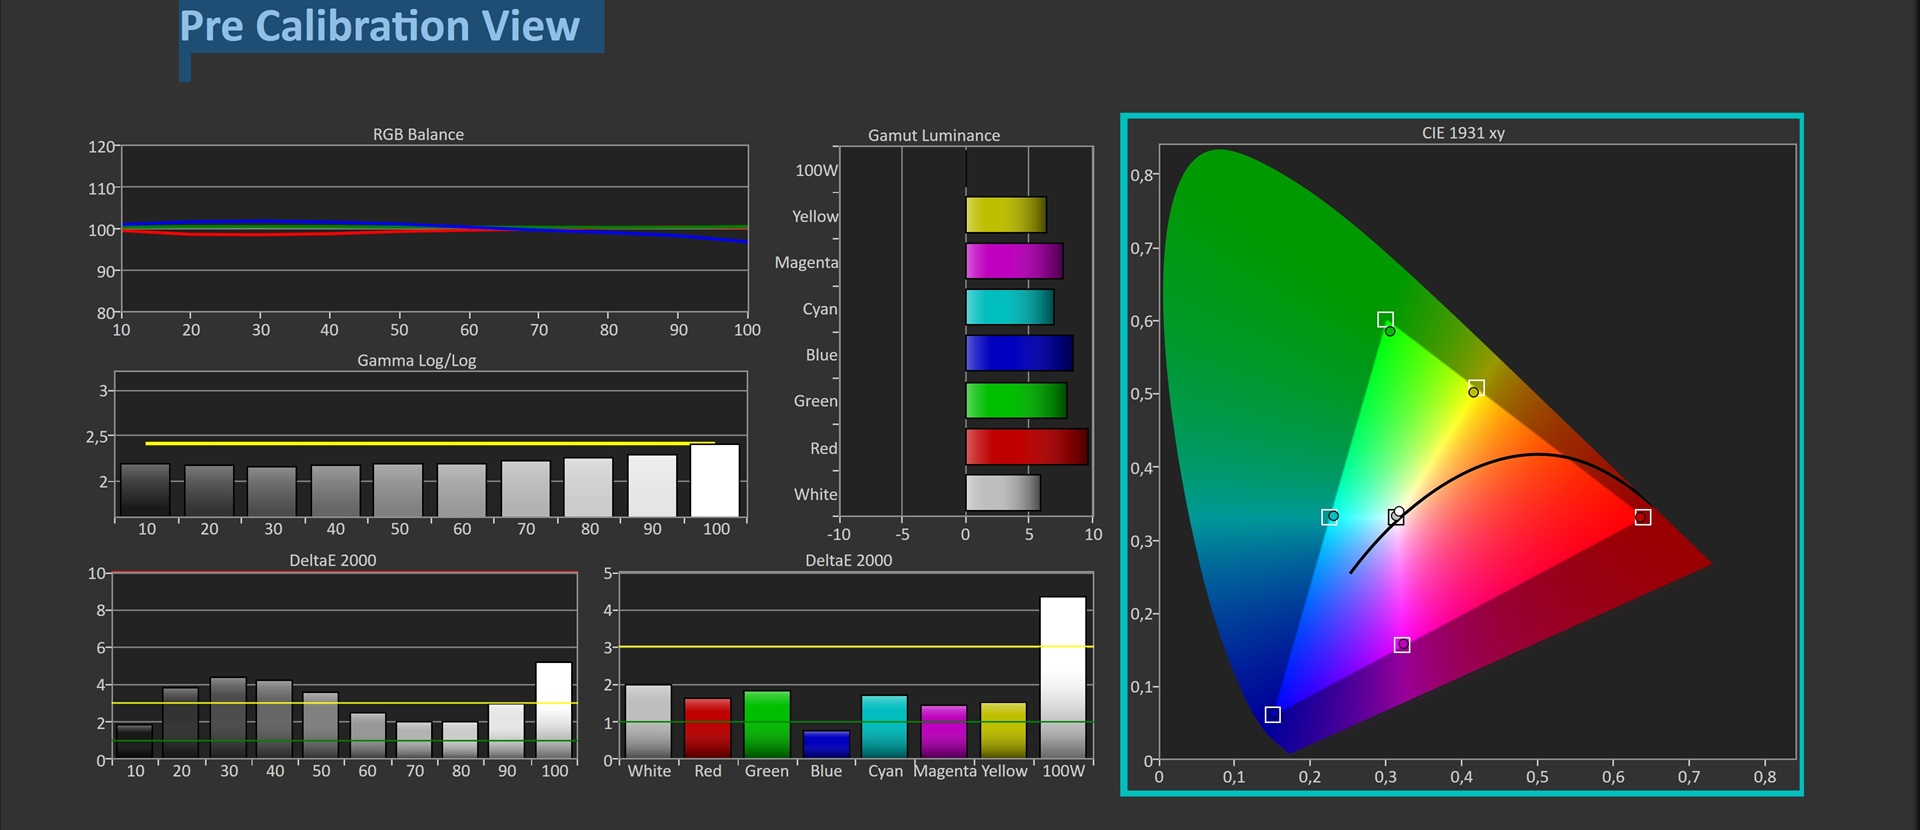The image size is (1920, 830).
Task: Select the RGB Balance chart title
Action: (x=418, y=134)
